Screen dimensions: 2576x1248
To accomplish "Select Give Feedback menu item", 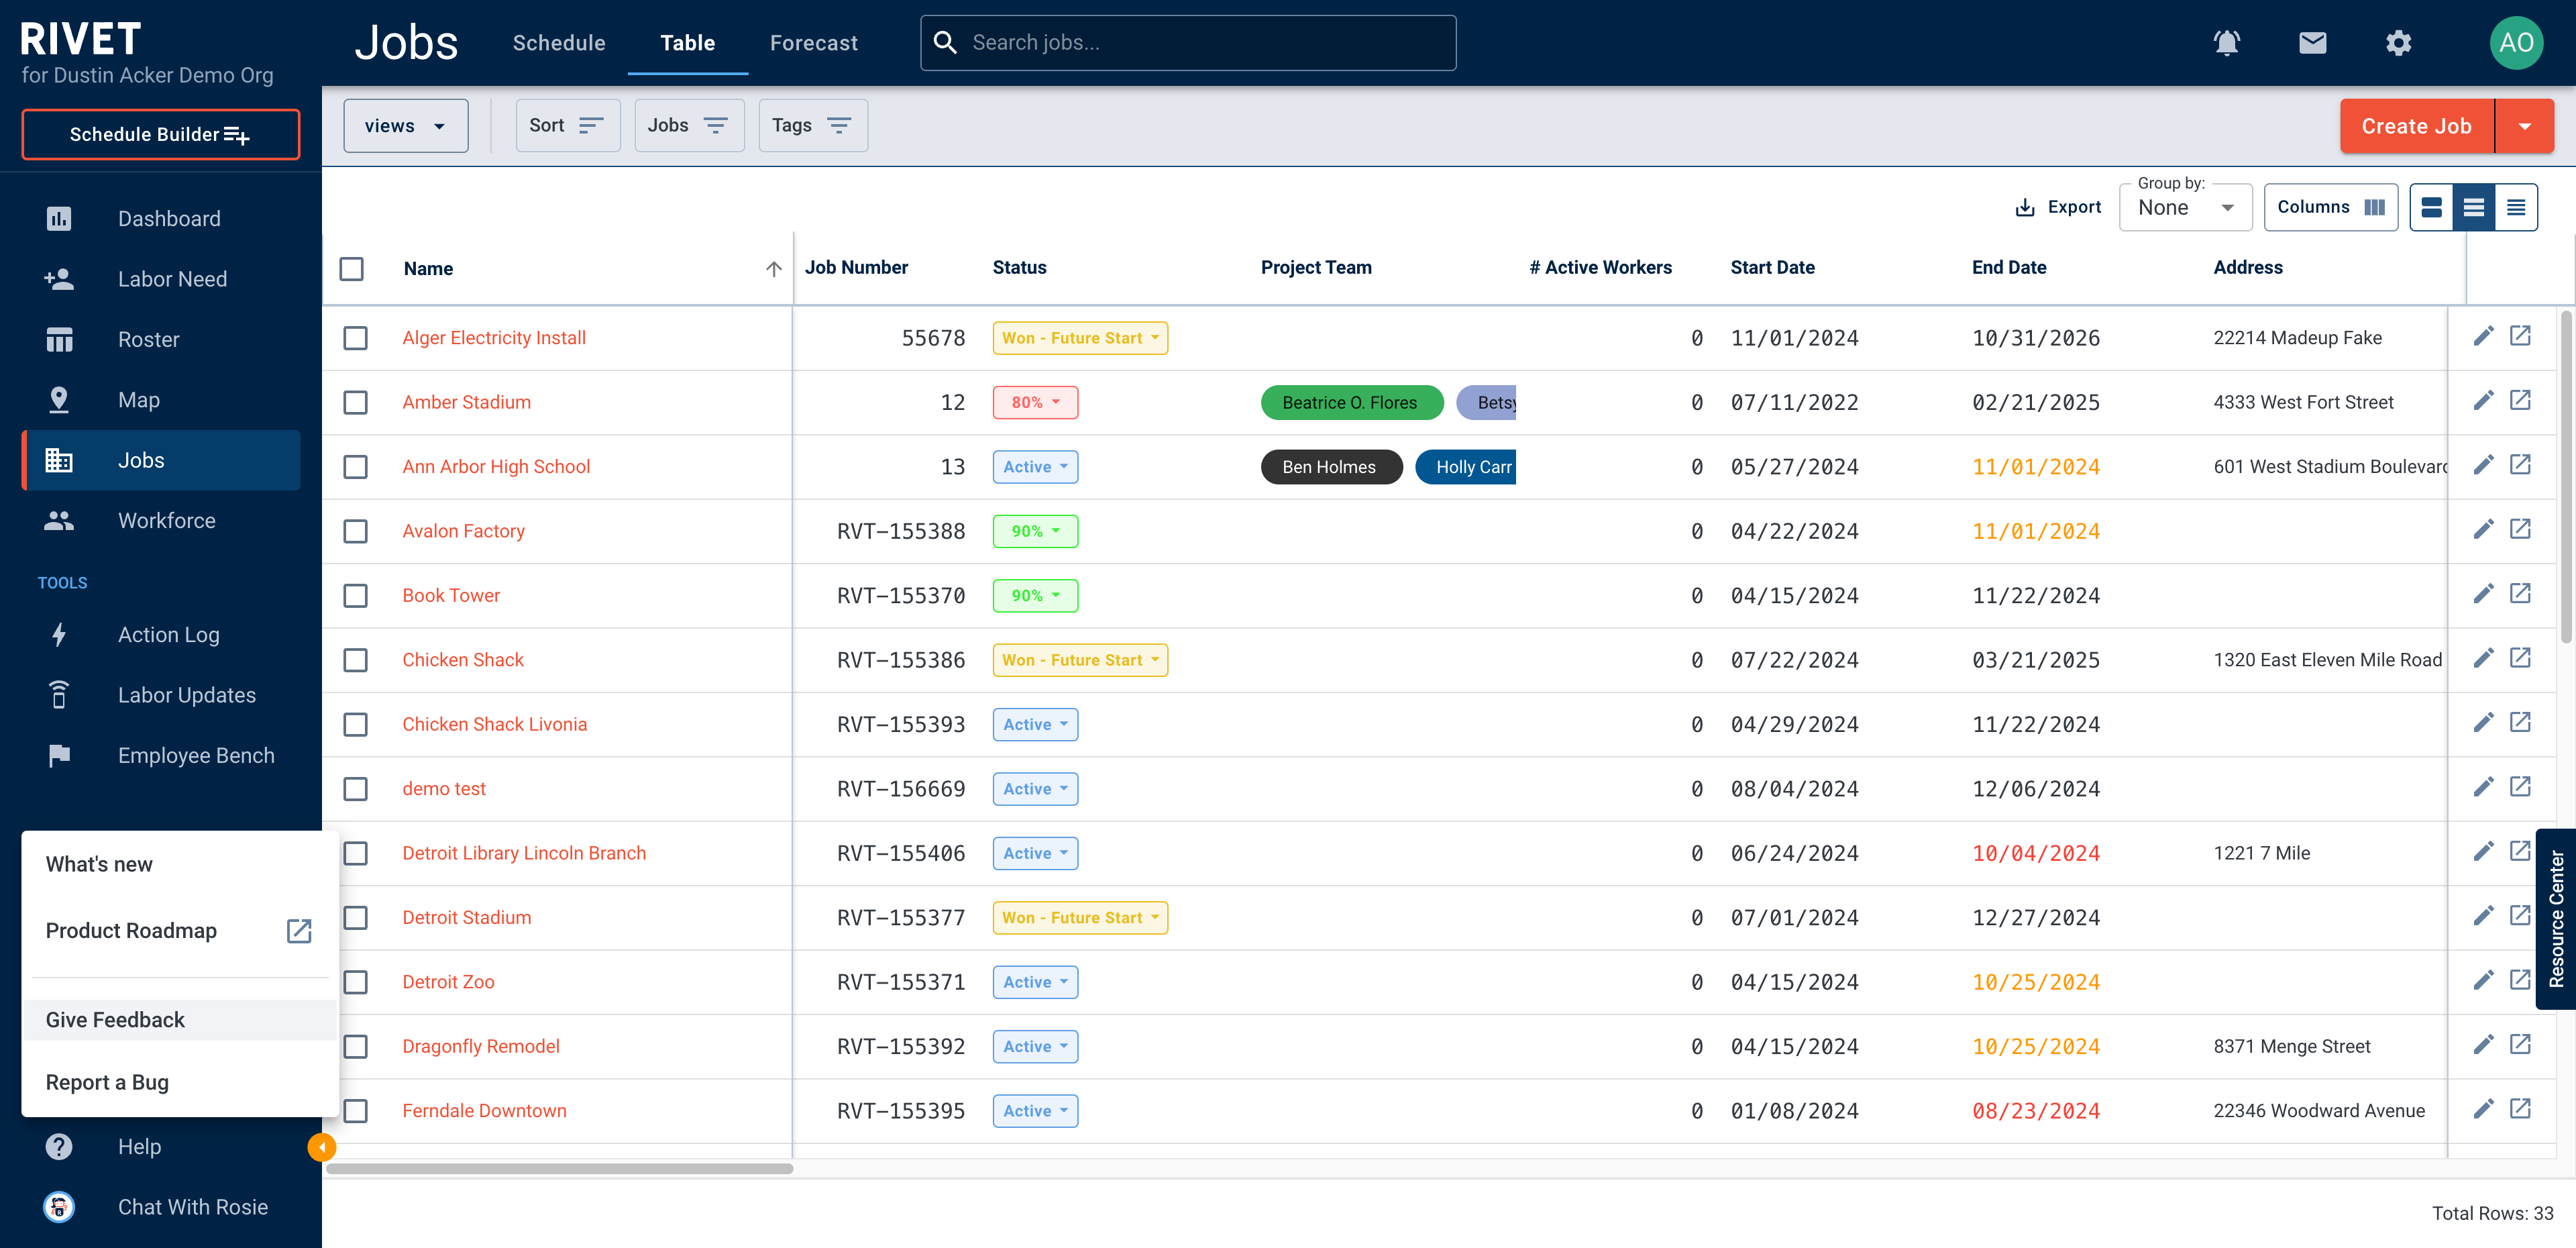I will tap(180, 1020).
